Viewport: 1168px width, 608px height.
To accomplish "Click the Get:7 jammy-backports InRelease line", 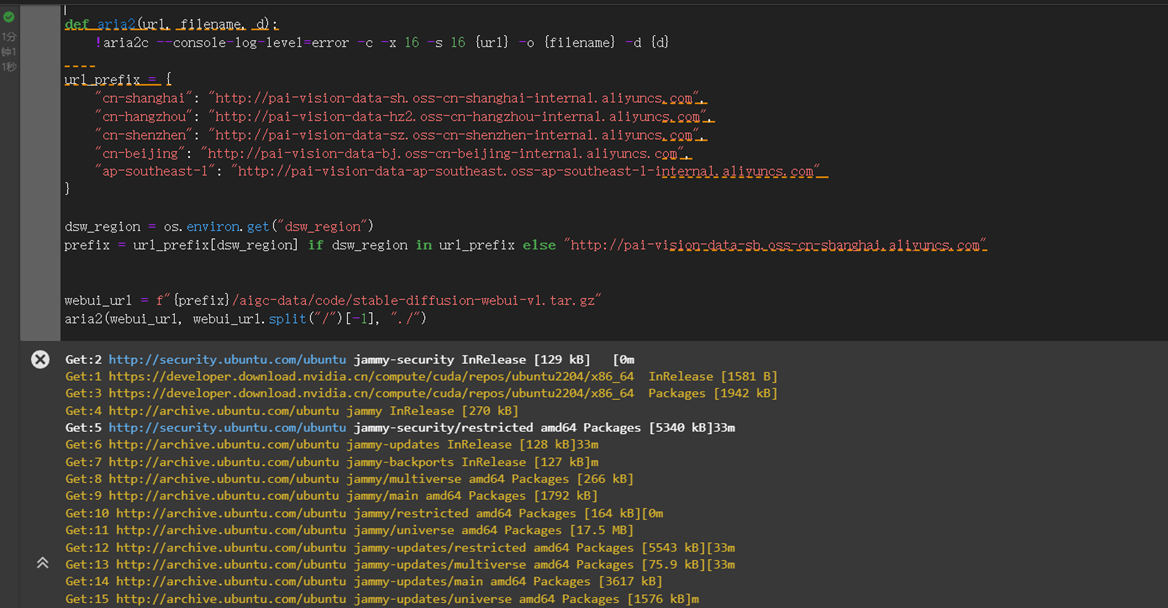I will point(331,462).
